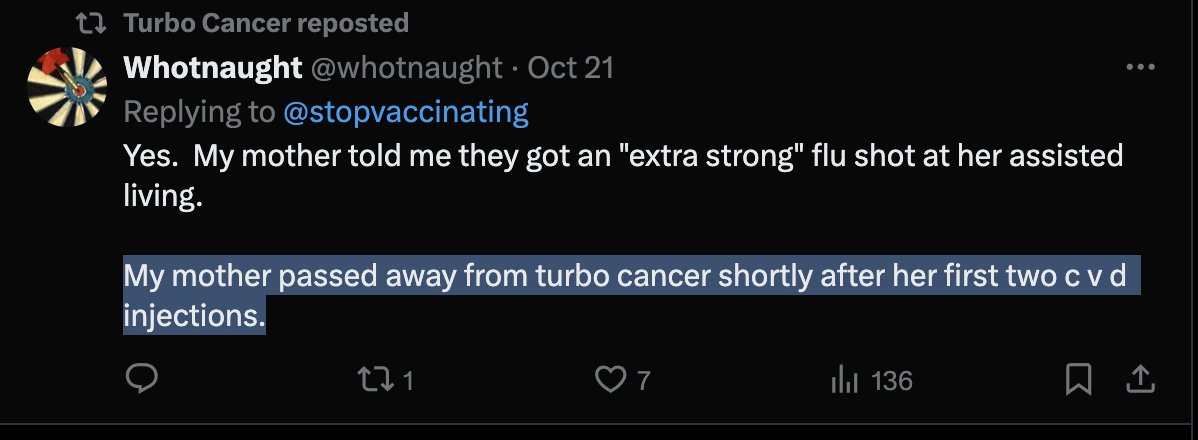Open the Oct 21 timestamp permalink
Viewport: 1198px width, 440px height.
point(570,68)
